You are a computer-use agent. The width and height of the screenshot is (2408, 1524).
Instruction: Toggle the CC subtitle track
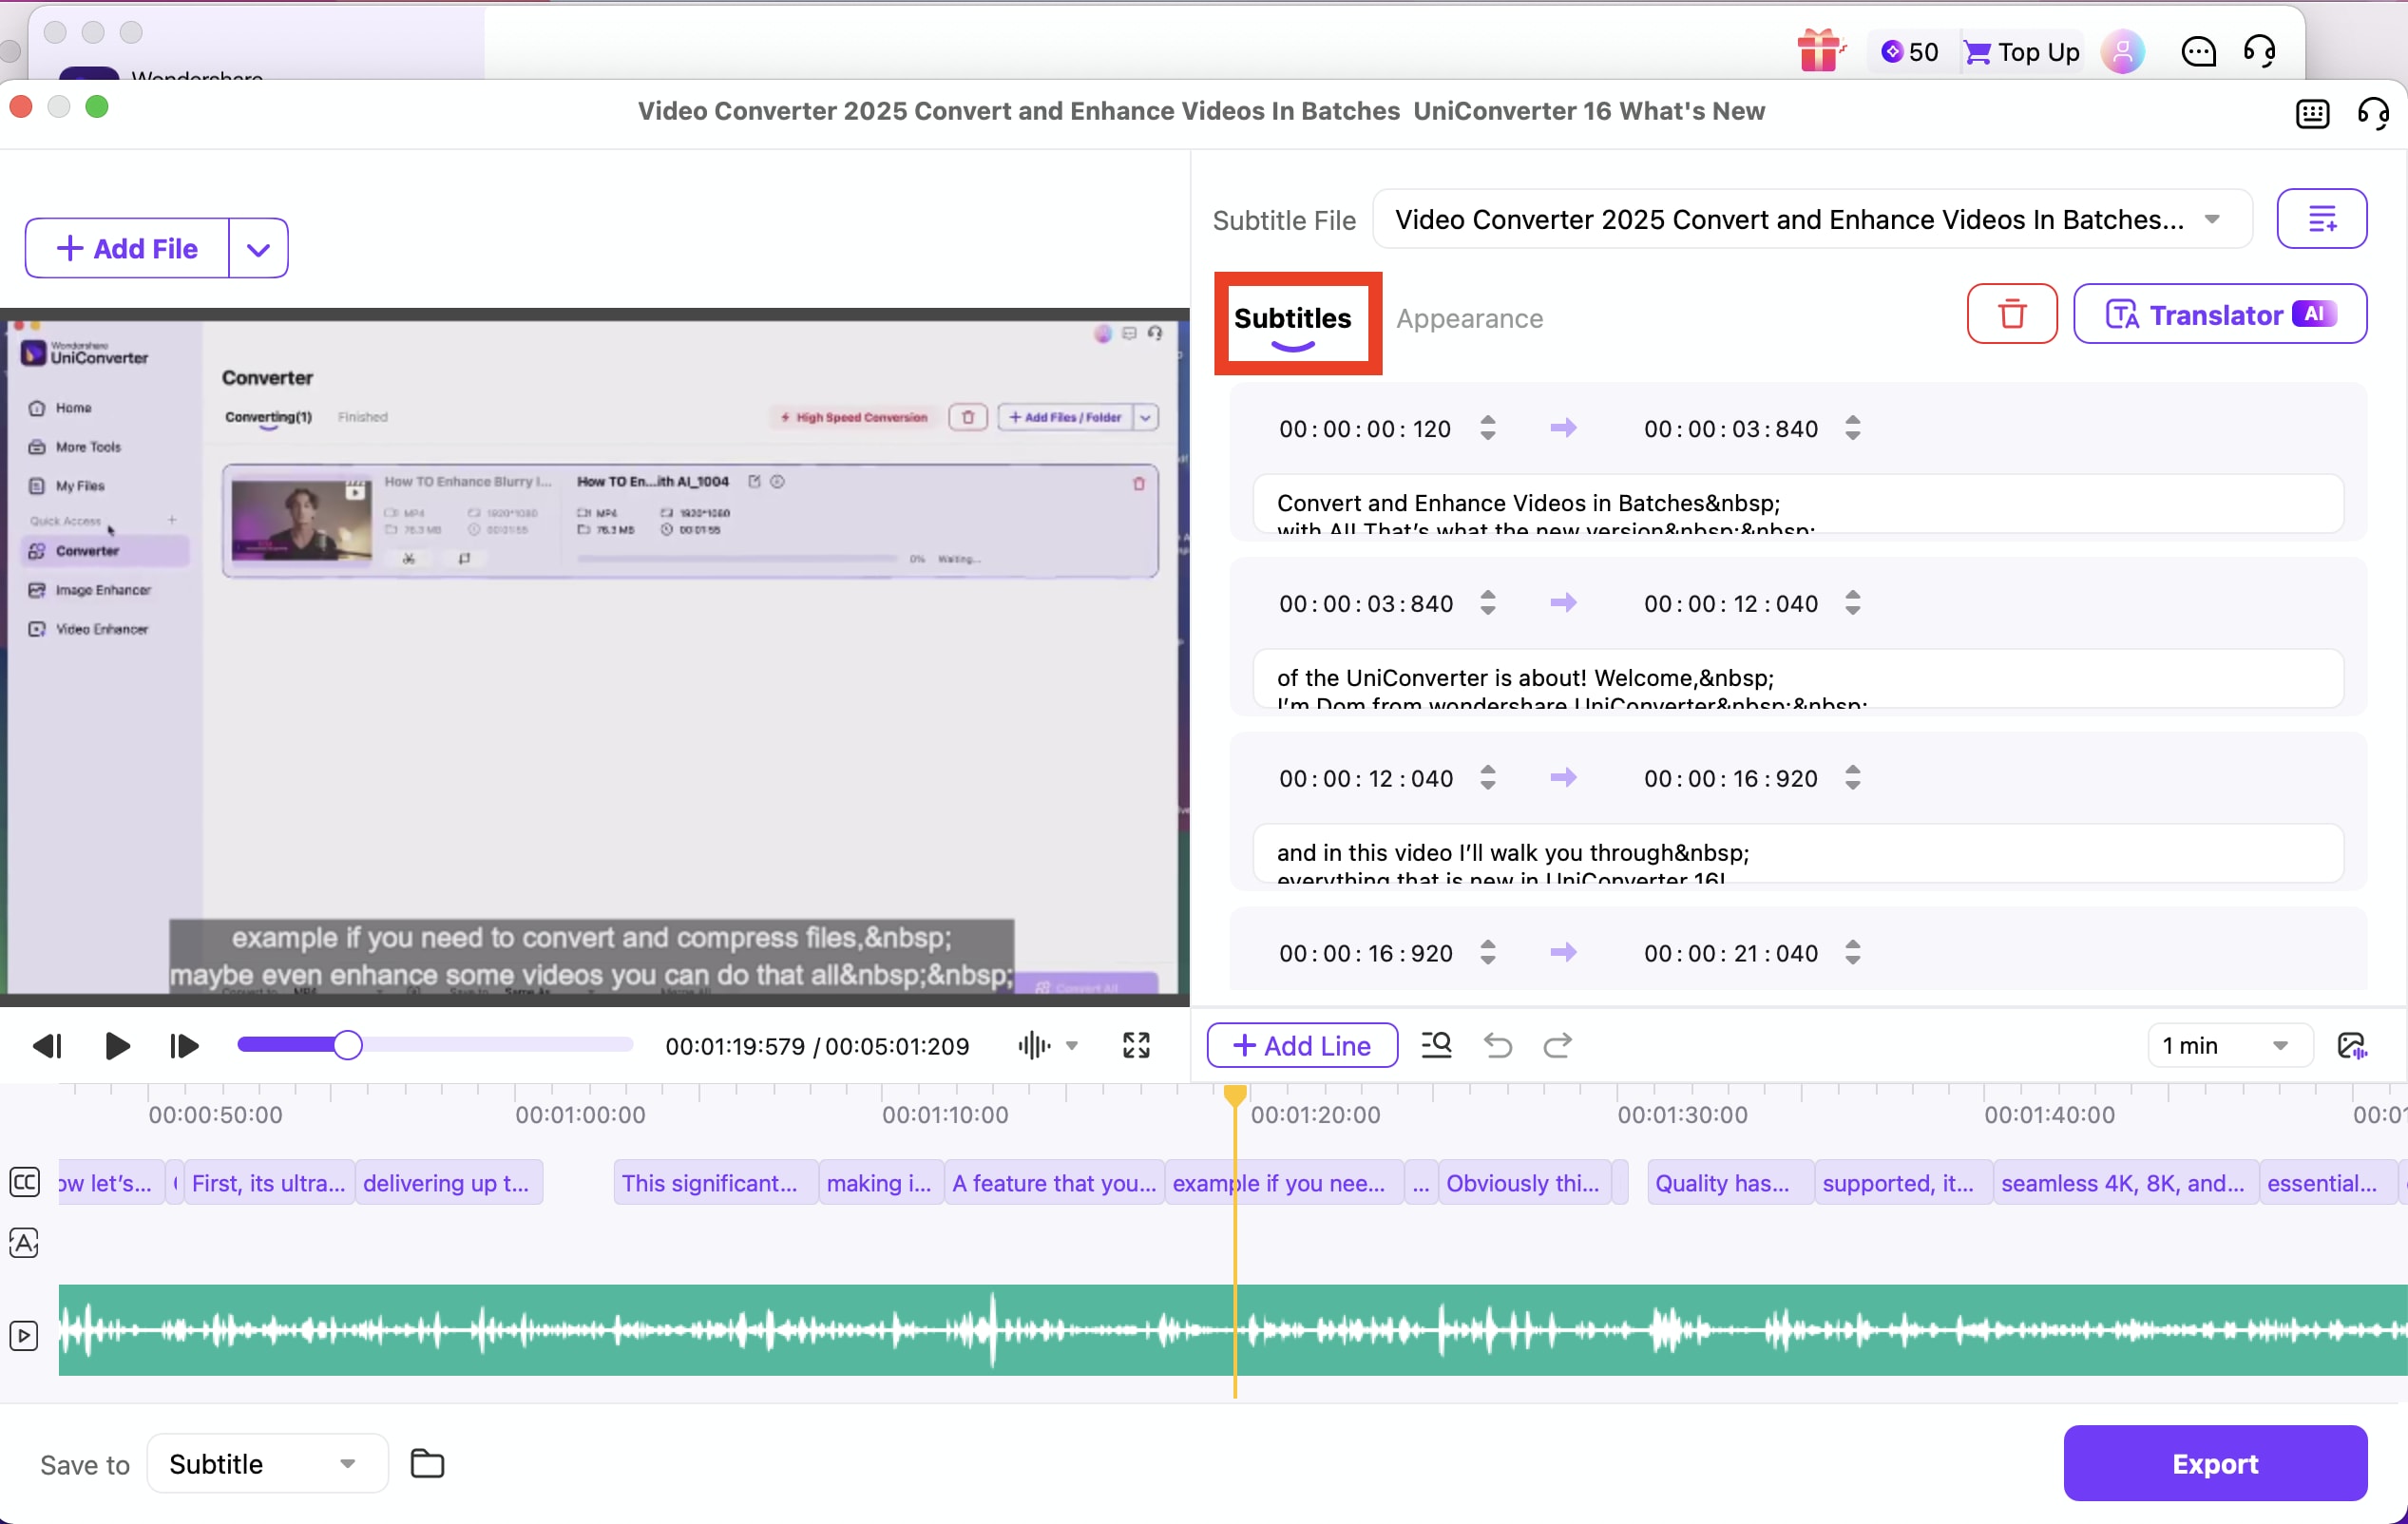tap(24, 1182)
